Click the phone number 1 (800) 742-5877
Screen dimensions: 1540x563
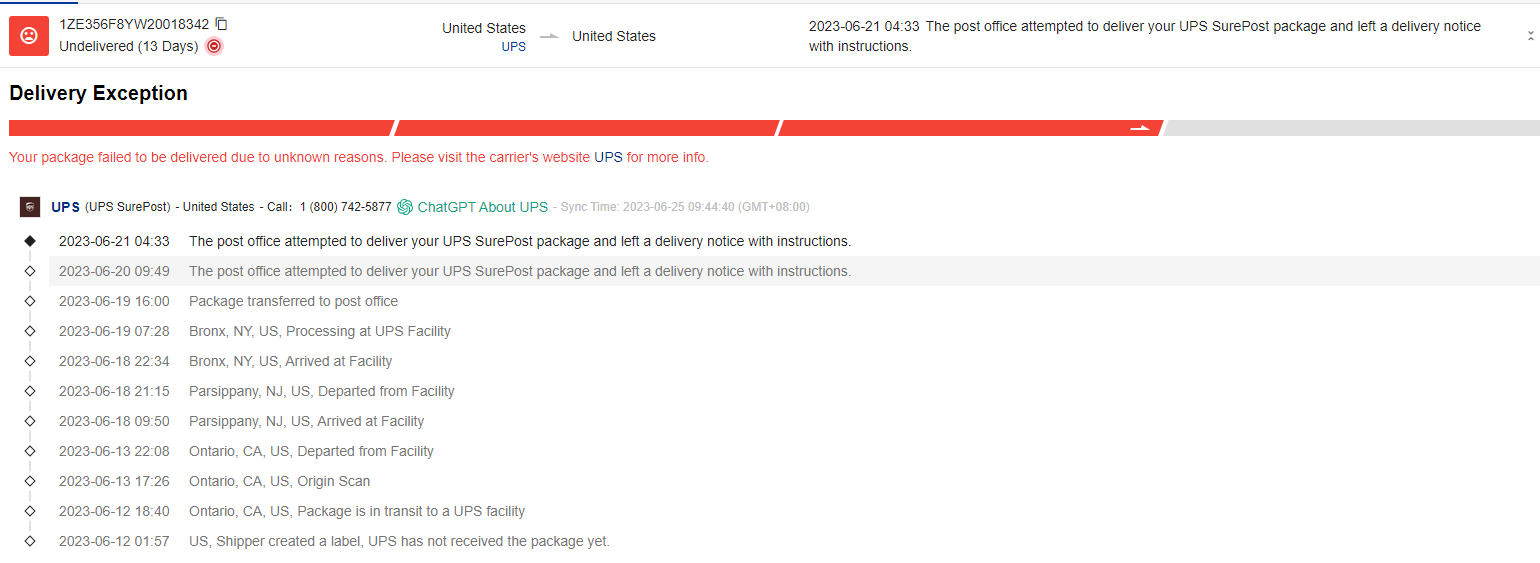click(345, 207)
